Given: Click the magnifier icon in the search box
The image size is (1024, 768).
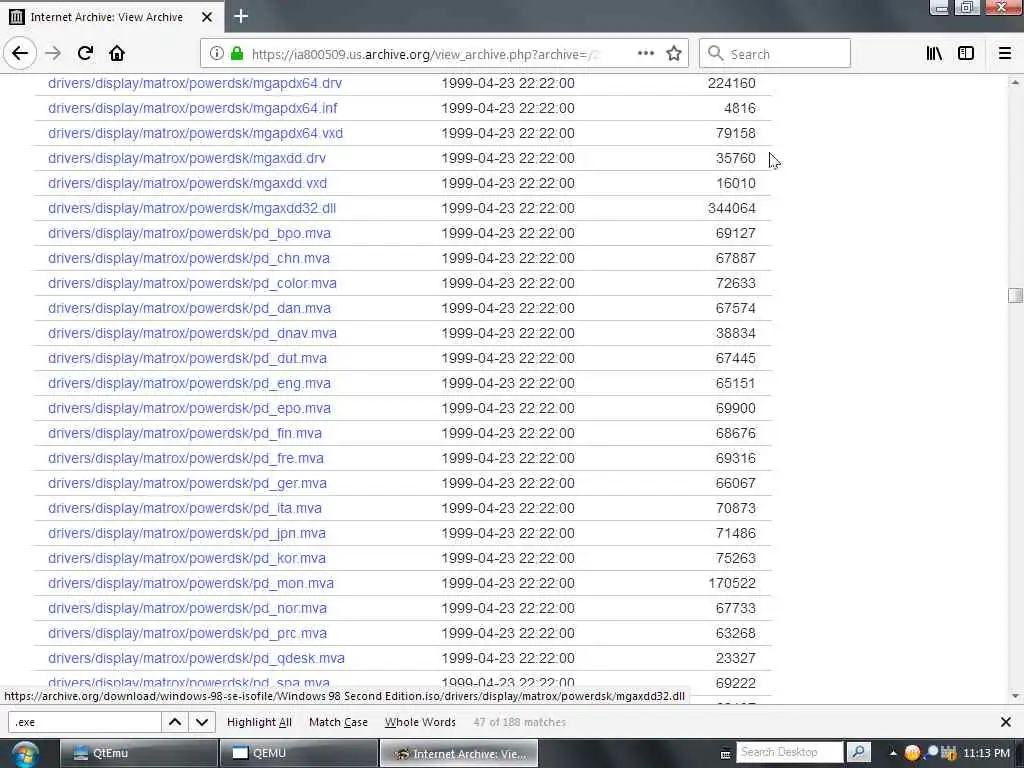Looking at the screenshot, I should [716, 54].
